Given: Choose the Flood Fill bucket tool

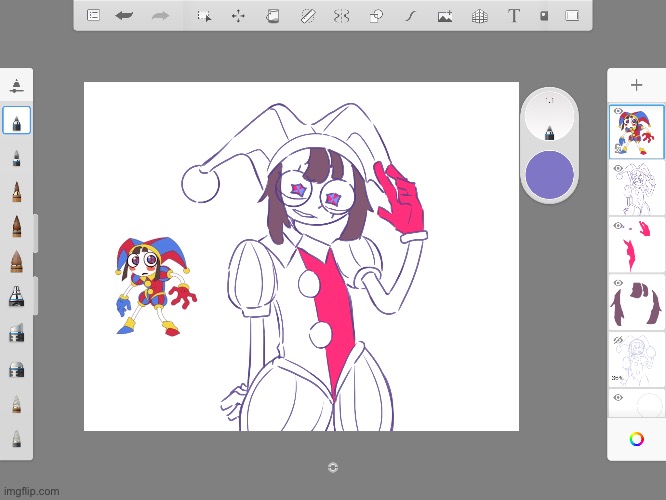Looking at the screenshot, I should [x=272, y=16].
